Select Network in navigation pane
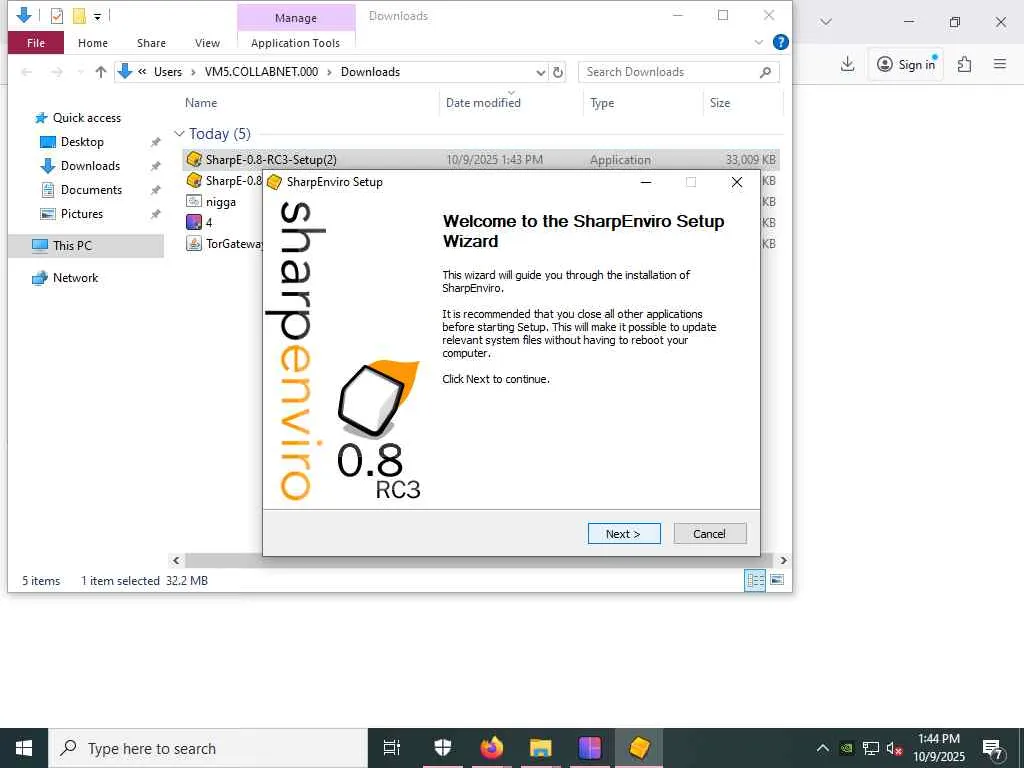 pos(75,278)
